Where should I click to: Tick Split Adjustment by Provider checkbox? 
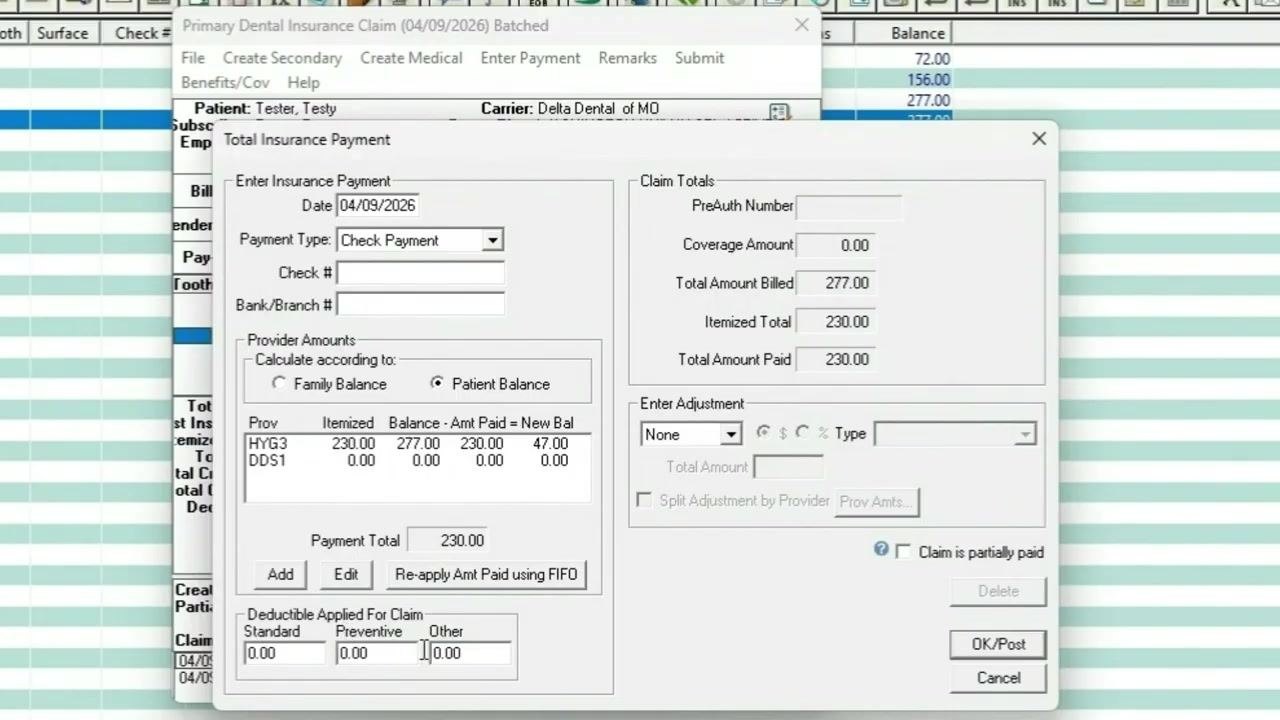[645, 500]
